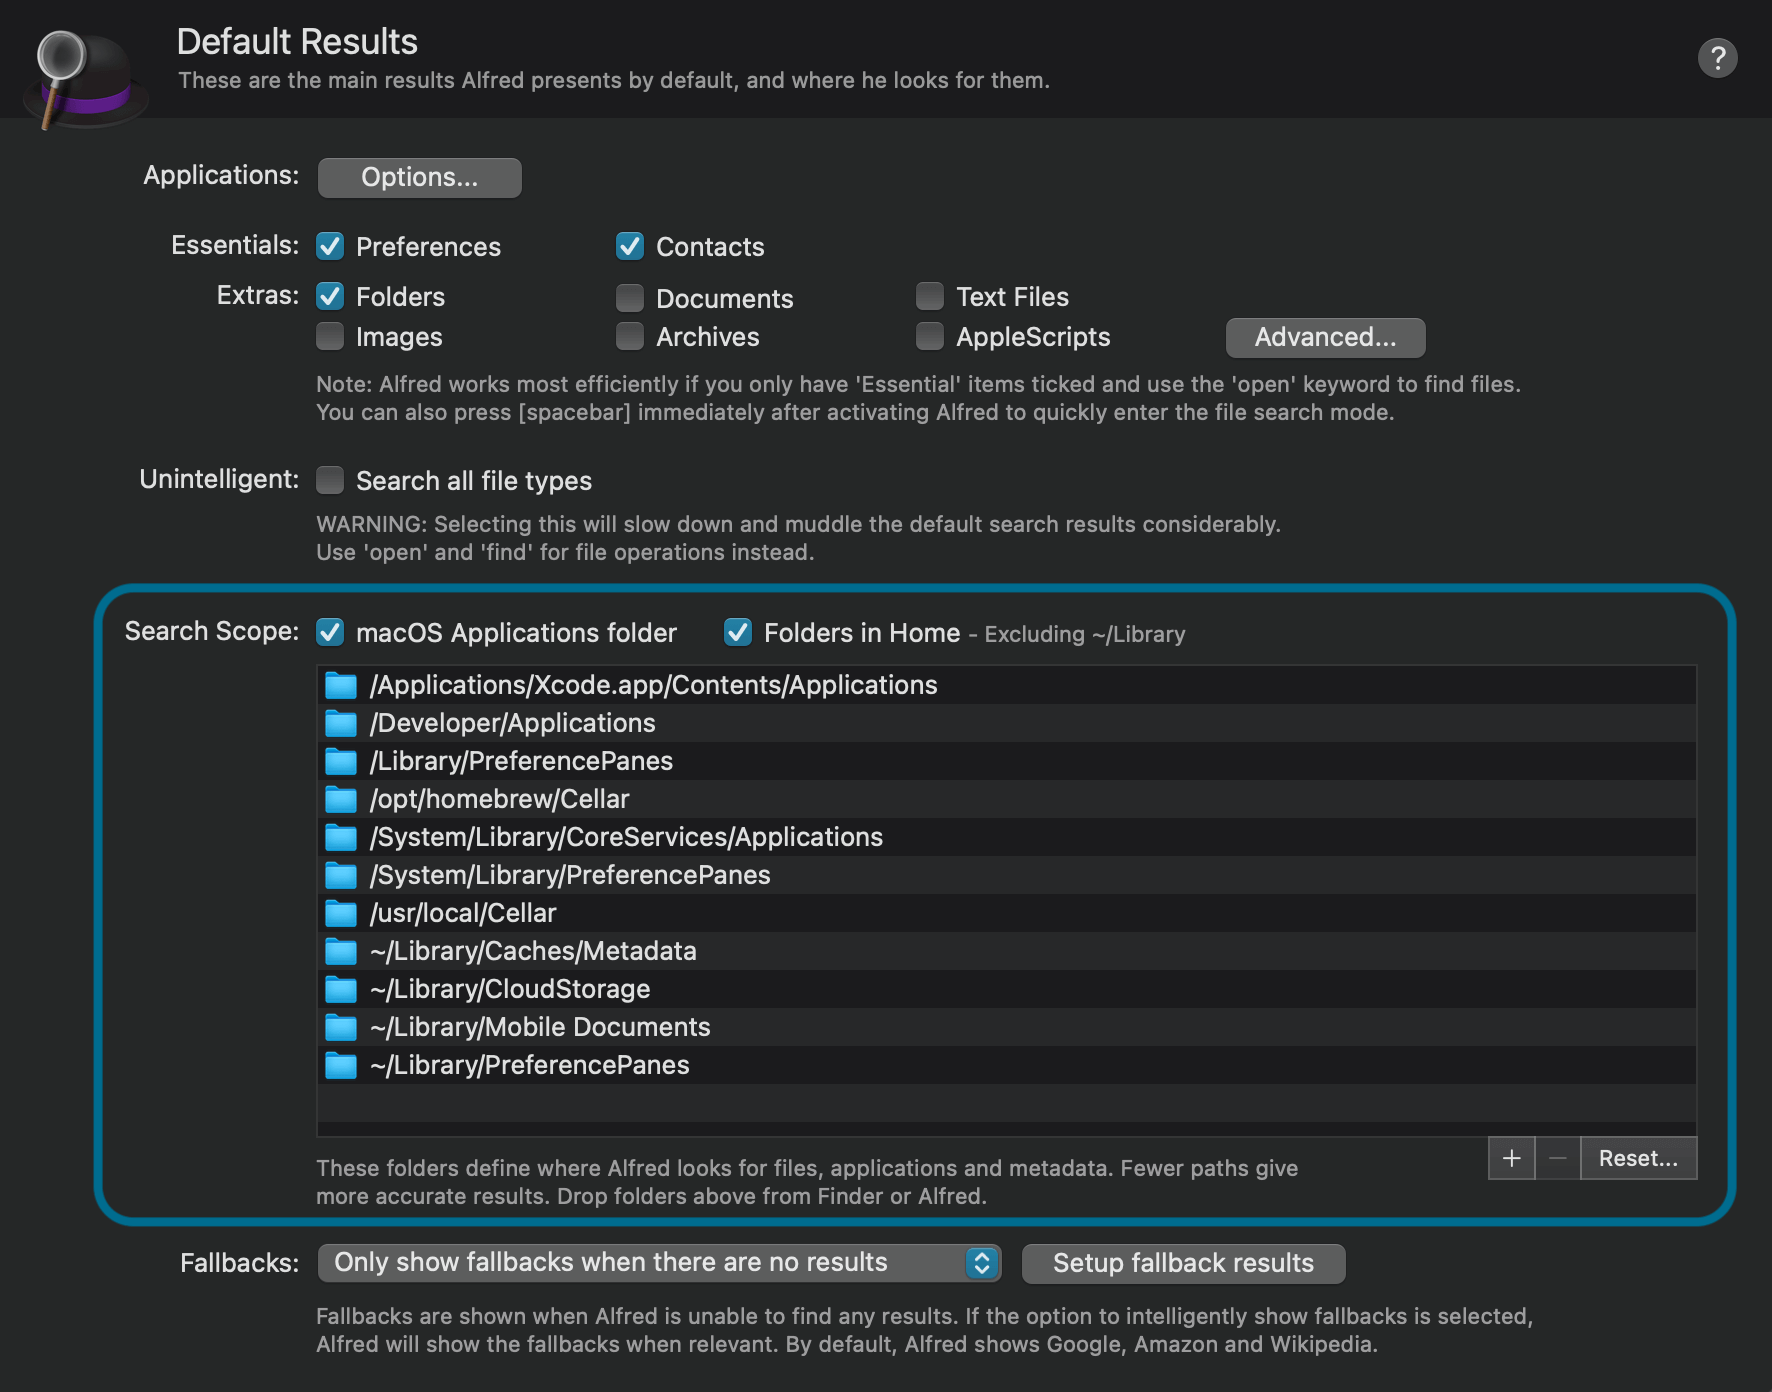
Task: Uncheck the Preferences essentials checkbox
Action: click(x=330, y=246)
